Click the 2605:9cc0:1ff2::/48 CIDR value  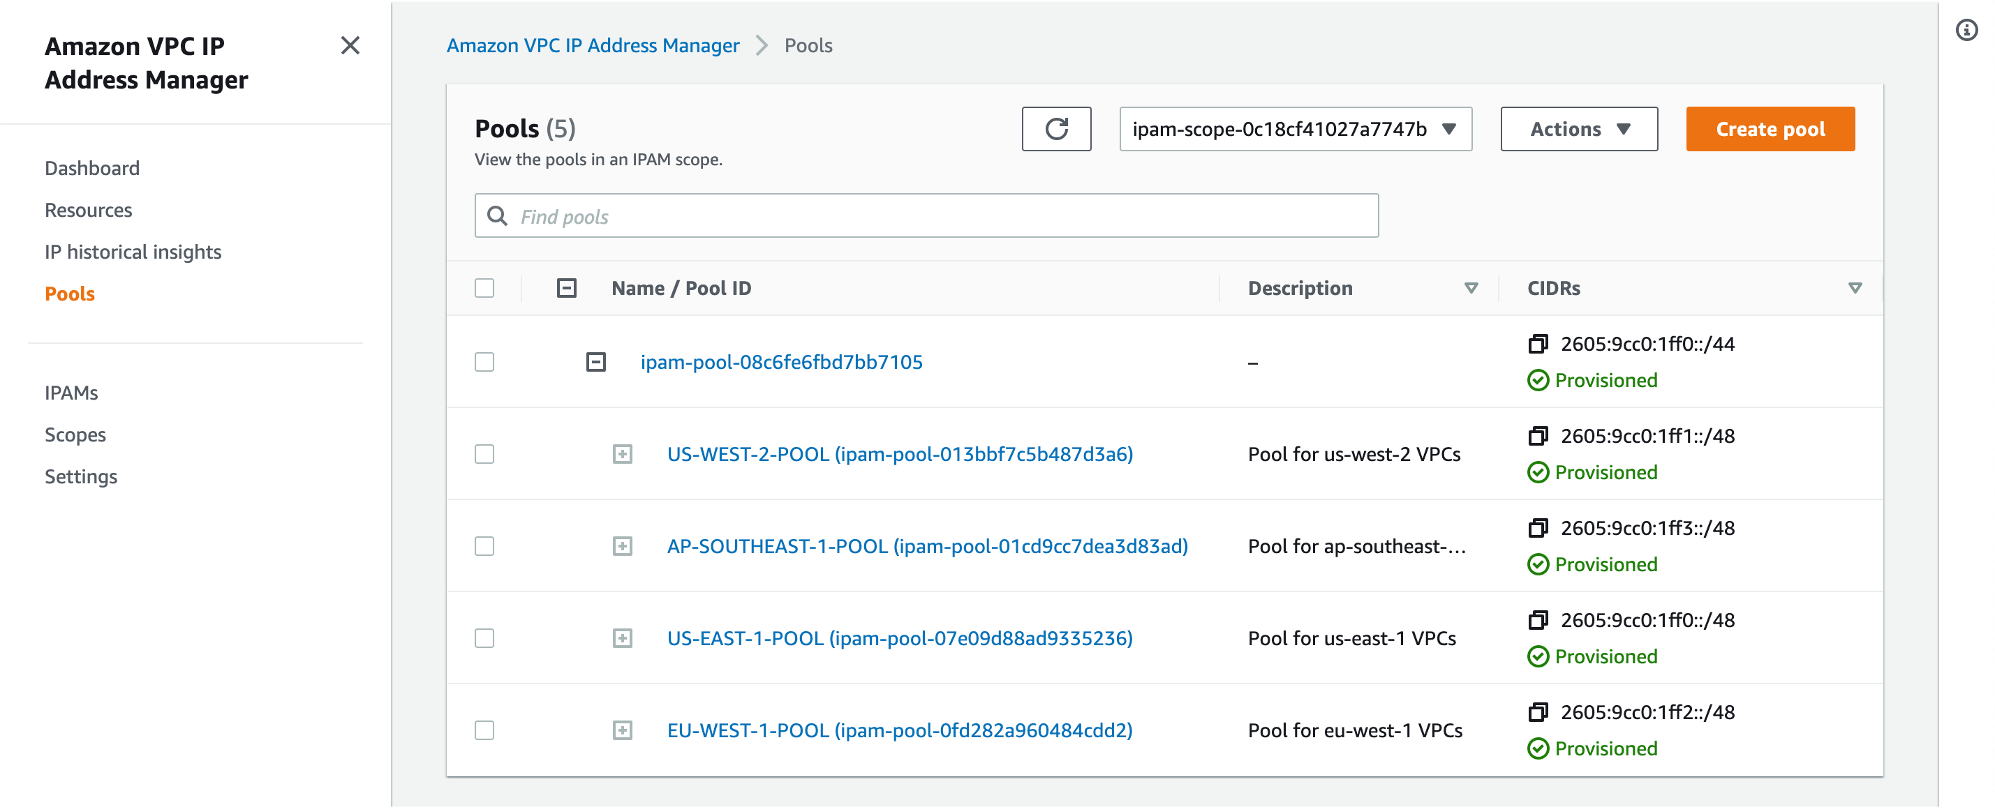click(x=1647, y=712)
